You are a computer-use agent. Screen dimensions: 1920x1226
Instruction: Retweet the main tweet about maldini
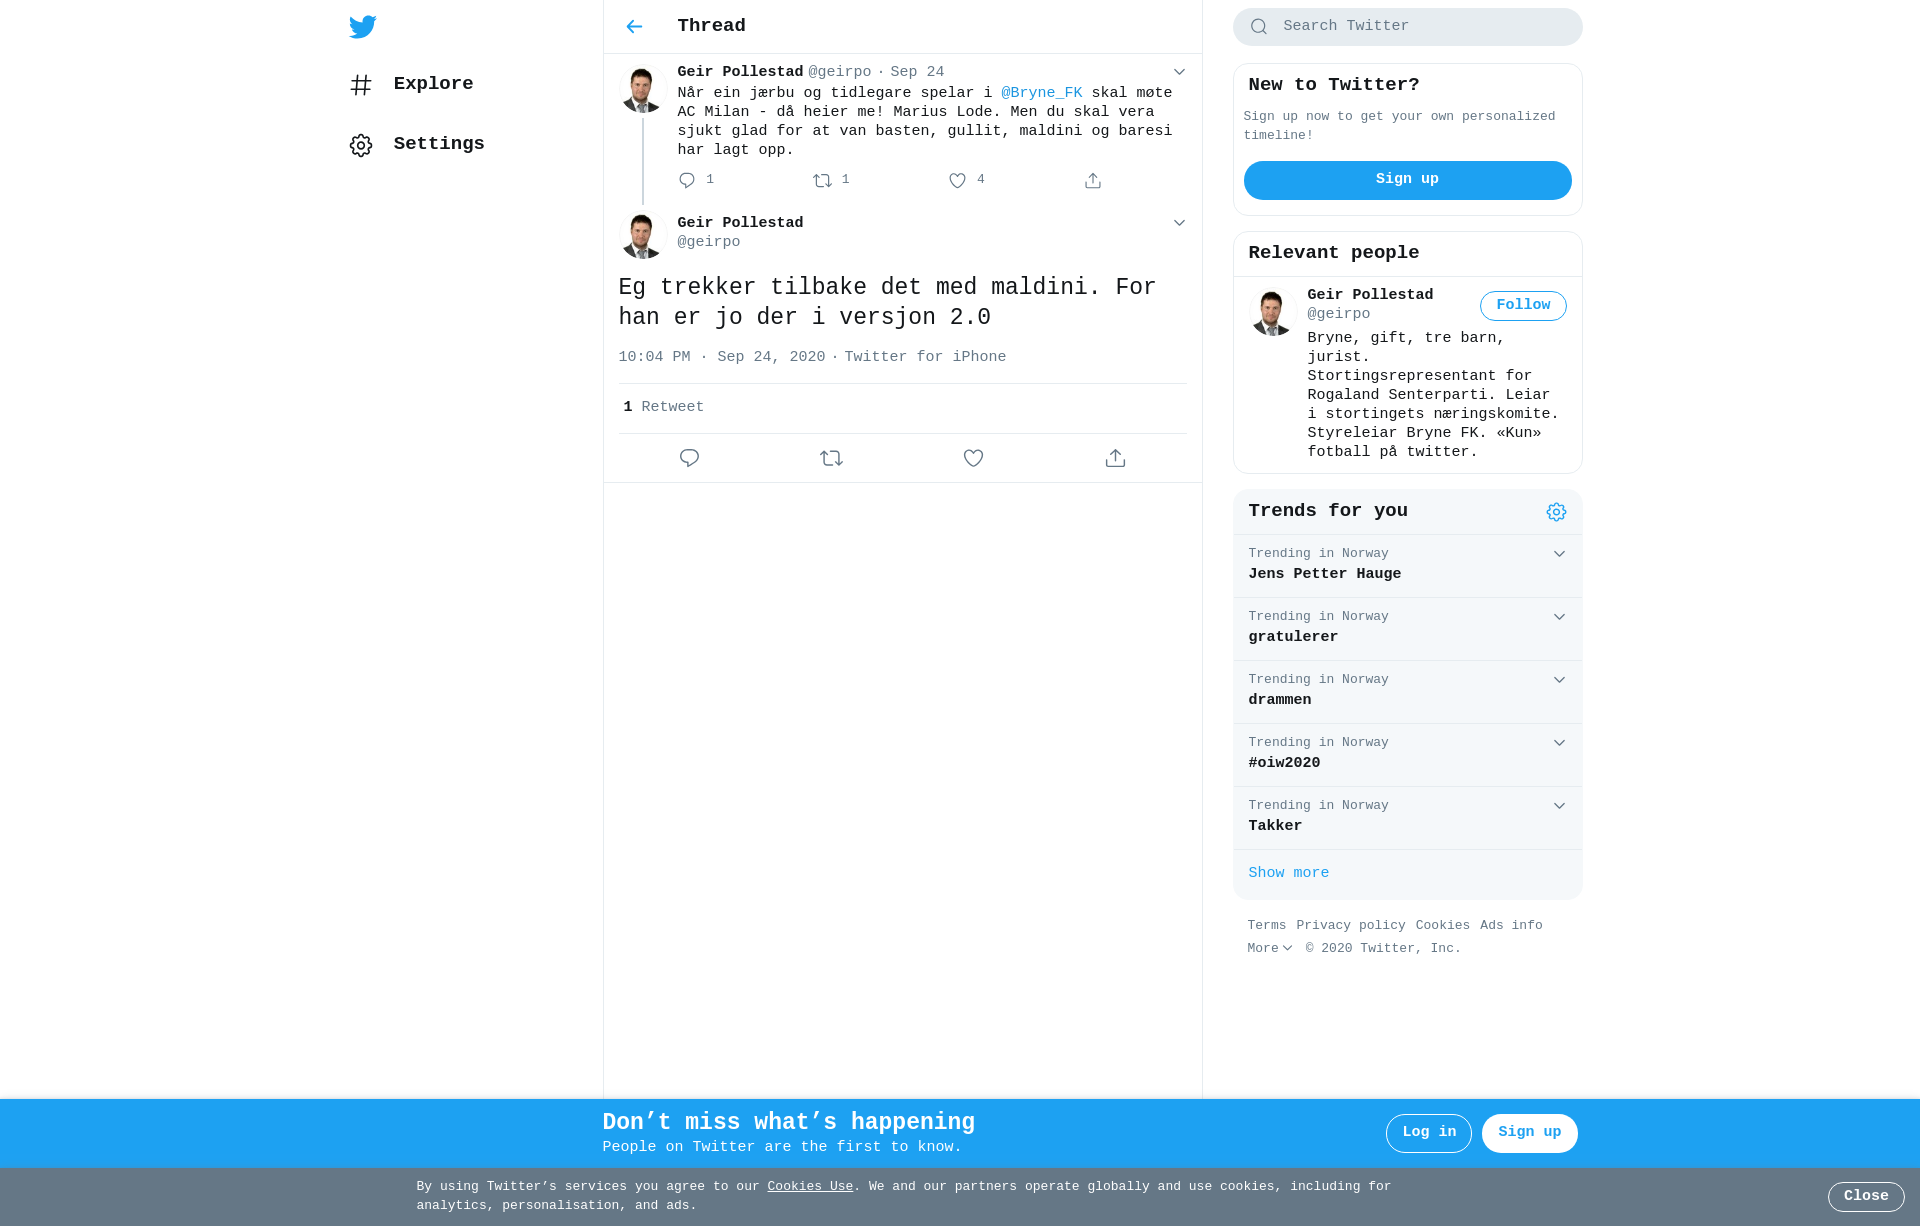tap(831, 458)
